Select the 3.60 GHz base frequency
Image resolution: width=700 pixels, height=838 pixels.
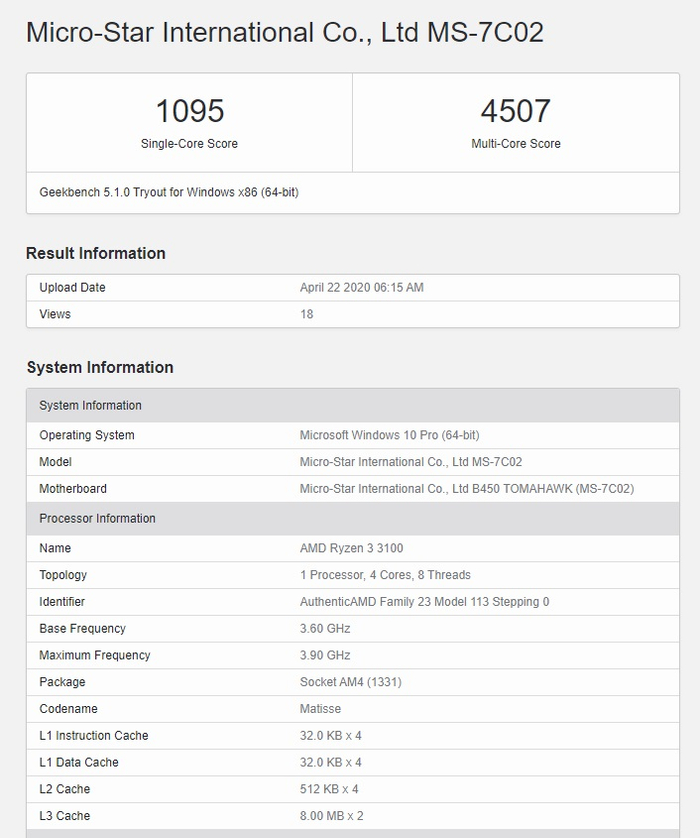point(325,628)
